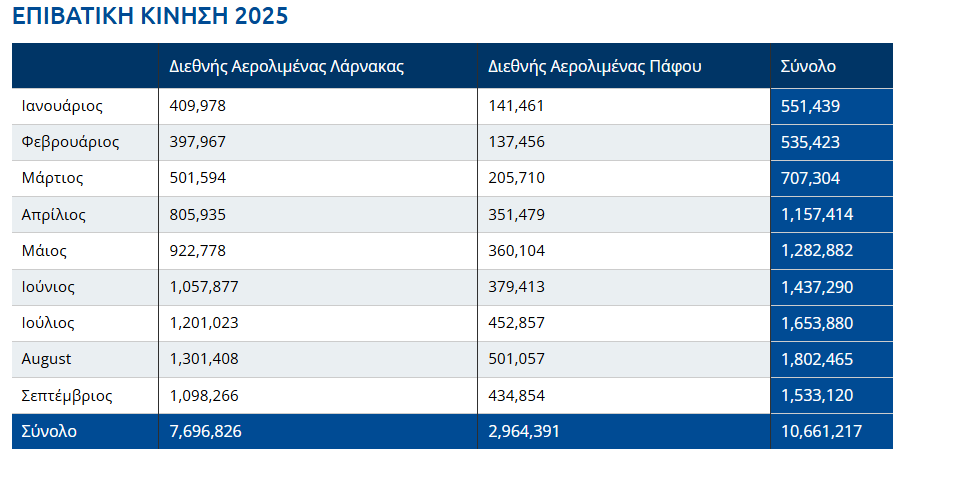Viewport: 979px width, 497px height.
Task: Select the Φεβρουάριος row label
Action: coord(70,142)
